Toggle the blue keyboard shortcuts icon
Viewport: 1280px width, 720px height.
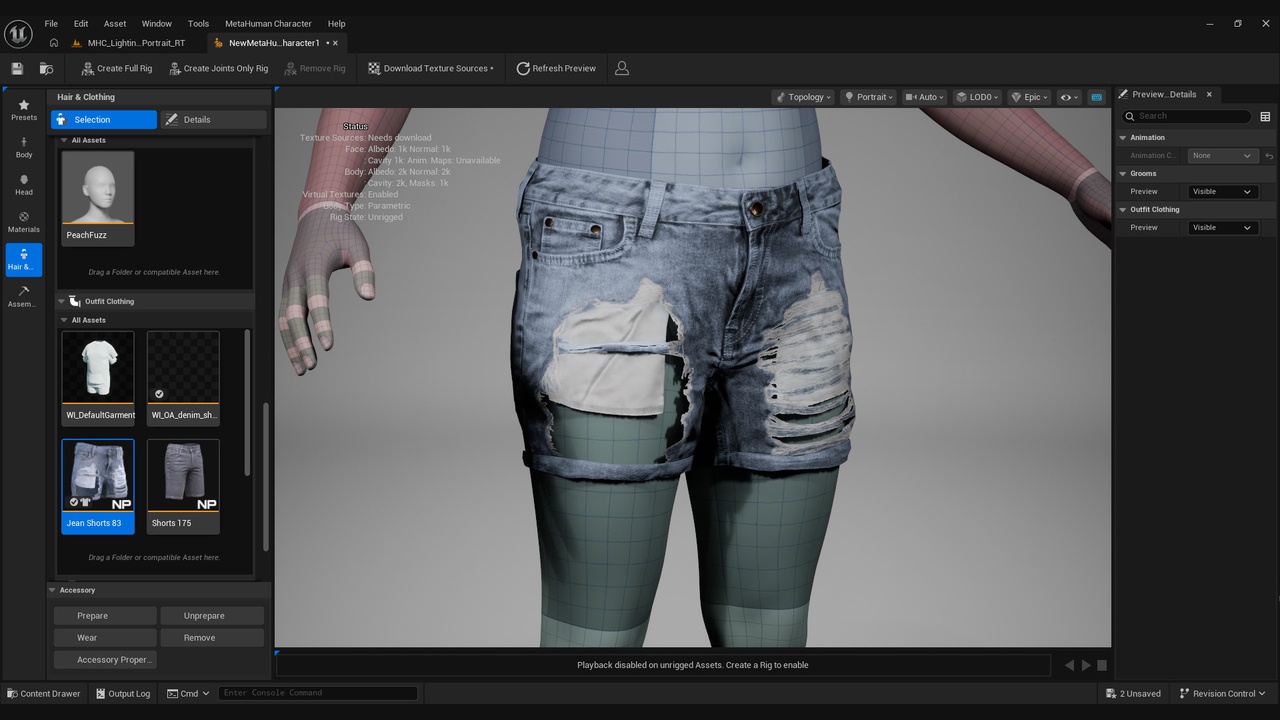pos(1096,97)
